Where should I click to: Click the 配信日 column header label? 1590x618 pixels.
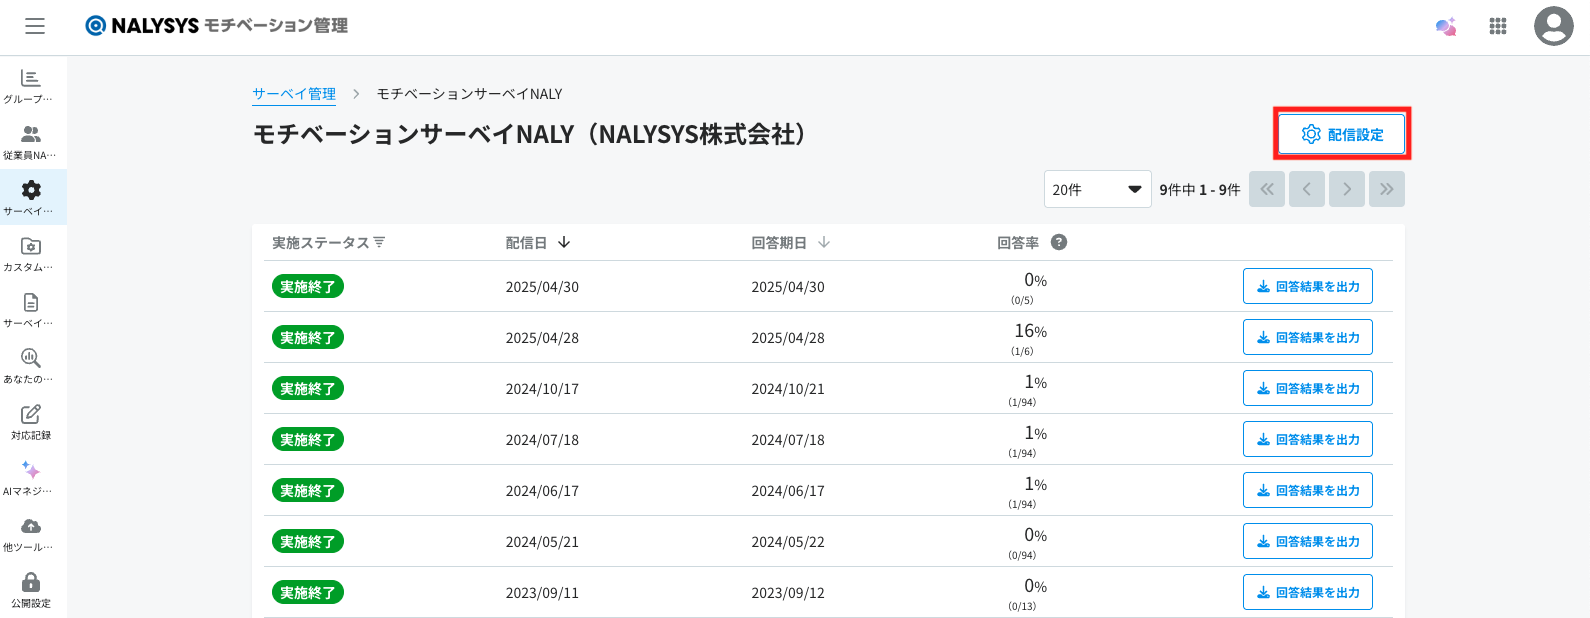click(526, 242)
